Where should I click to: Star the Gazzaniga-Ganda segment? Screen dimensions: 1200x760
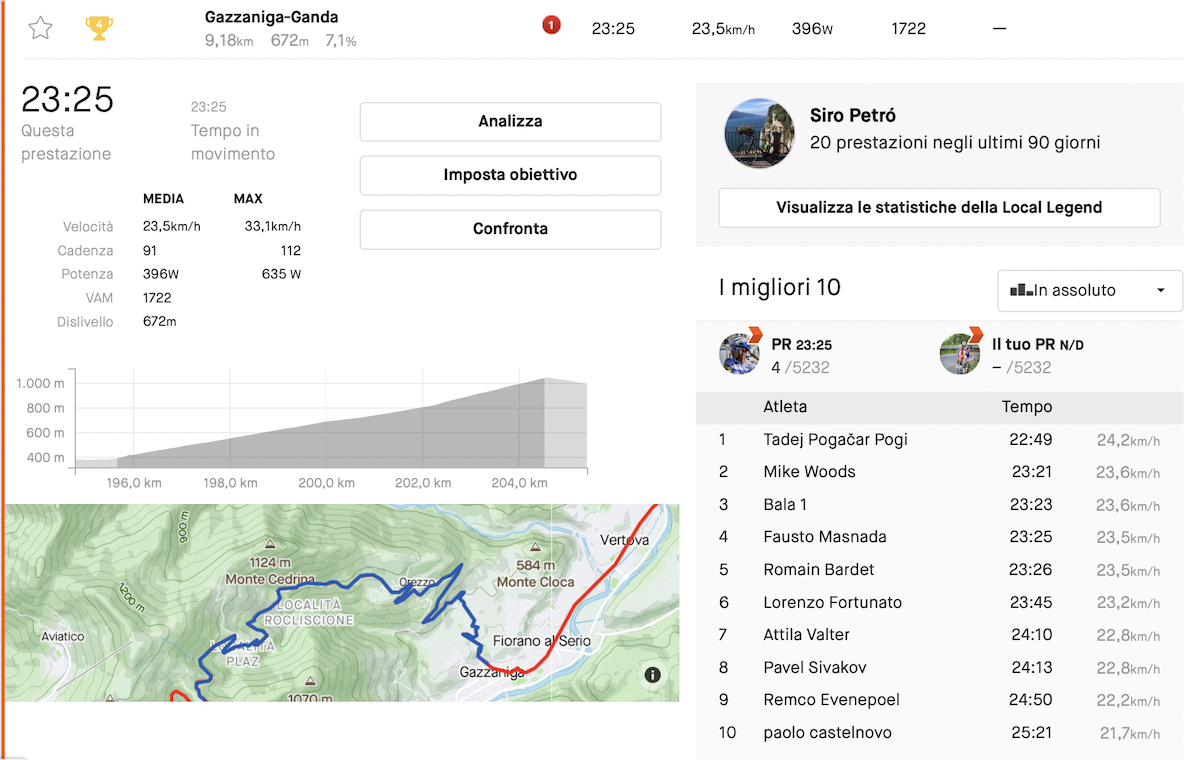coord(40,28)
